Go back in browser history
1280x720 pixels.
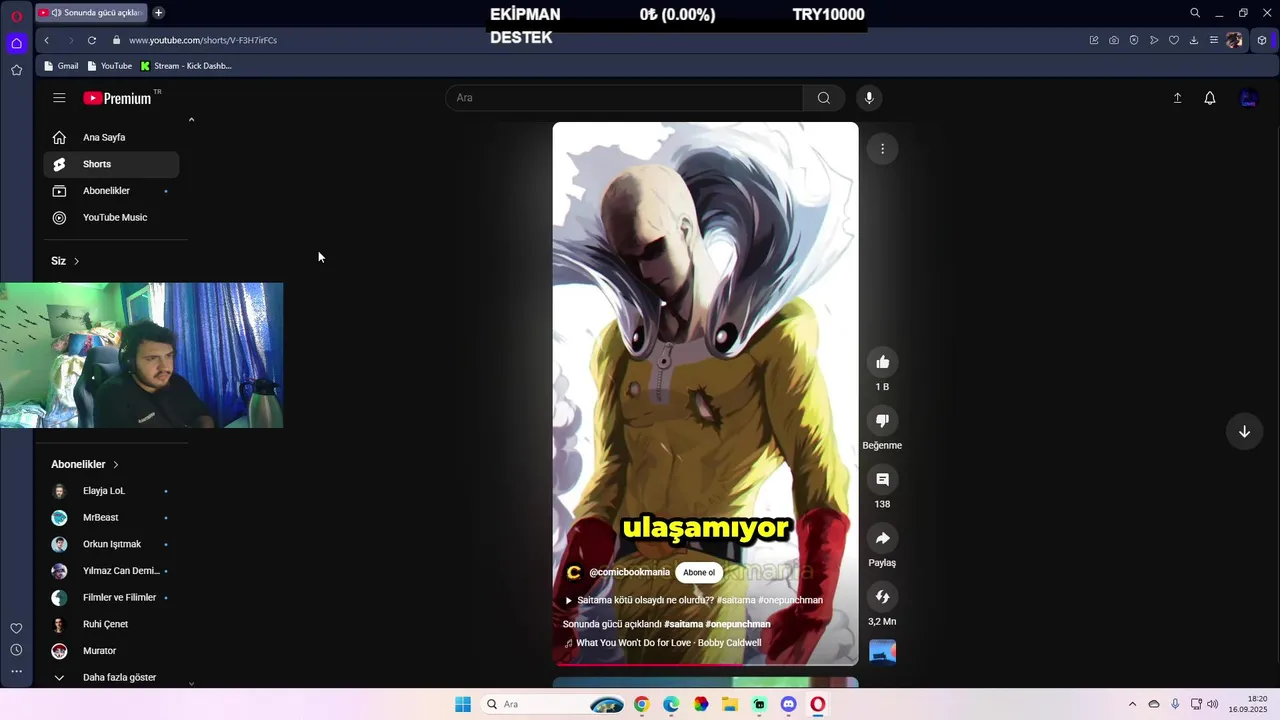coord(46,40)
